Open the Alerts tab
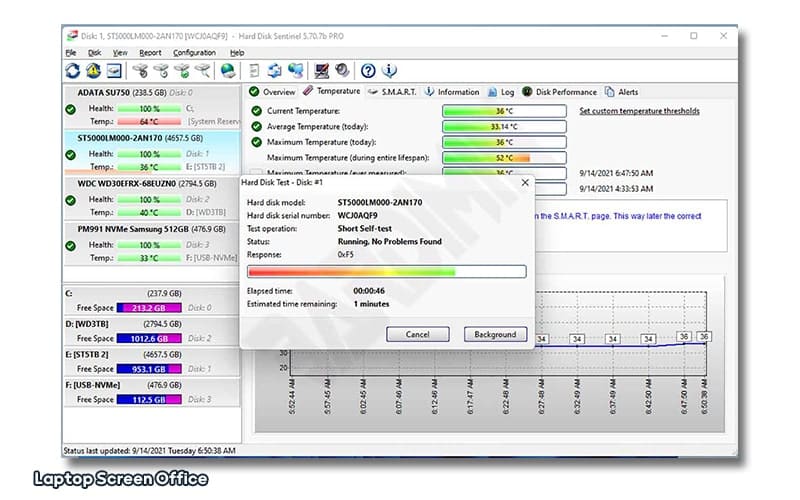 pos(621,92)
